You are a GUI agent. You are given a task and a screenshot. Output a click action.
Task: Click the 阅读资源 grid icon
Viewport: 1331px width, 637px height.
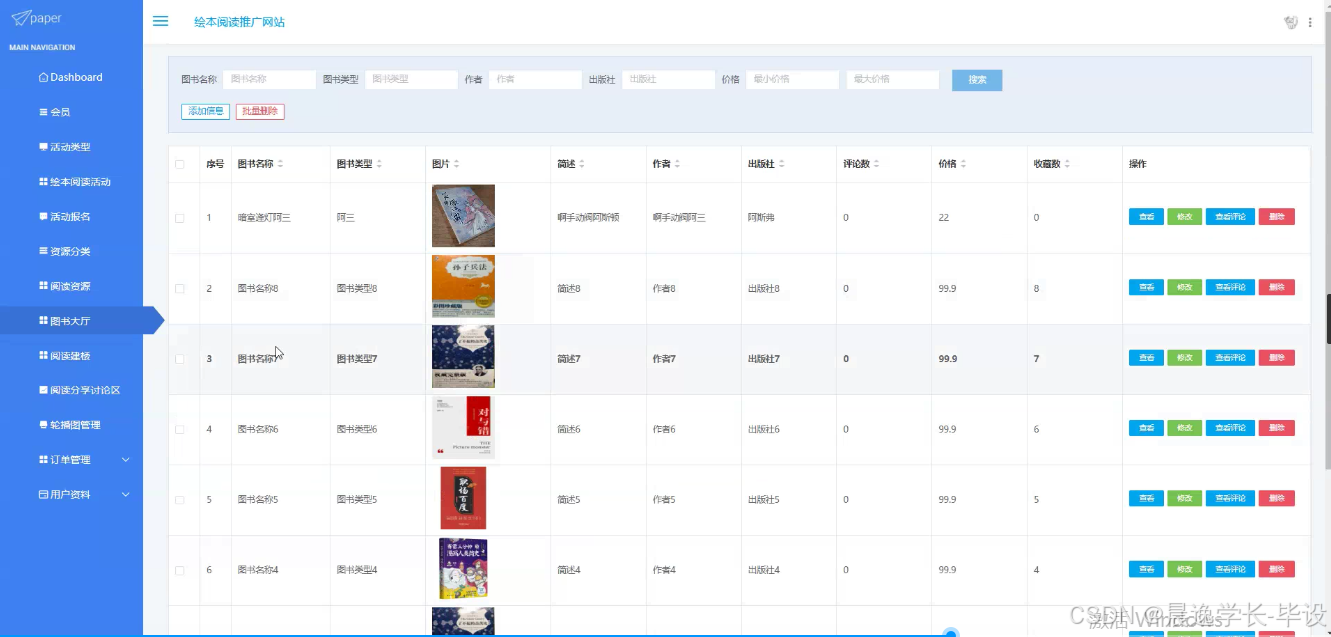click(x=43, y=286)
